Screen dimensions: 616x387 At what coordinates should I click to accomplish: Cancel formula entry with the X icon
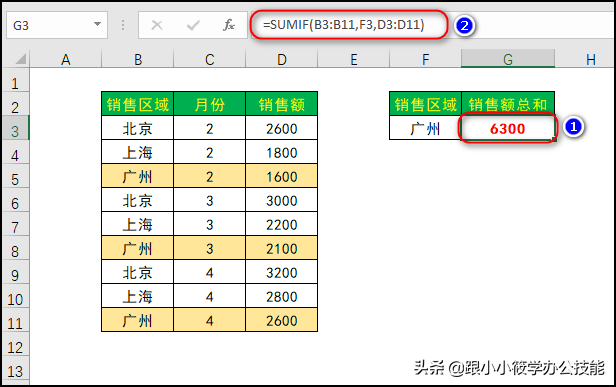pyautogui.click(x=157, y=26)
